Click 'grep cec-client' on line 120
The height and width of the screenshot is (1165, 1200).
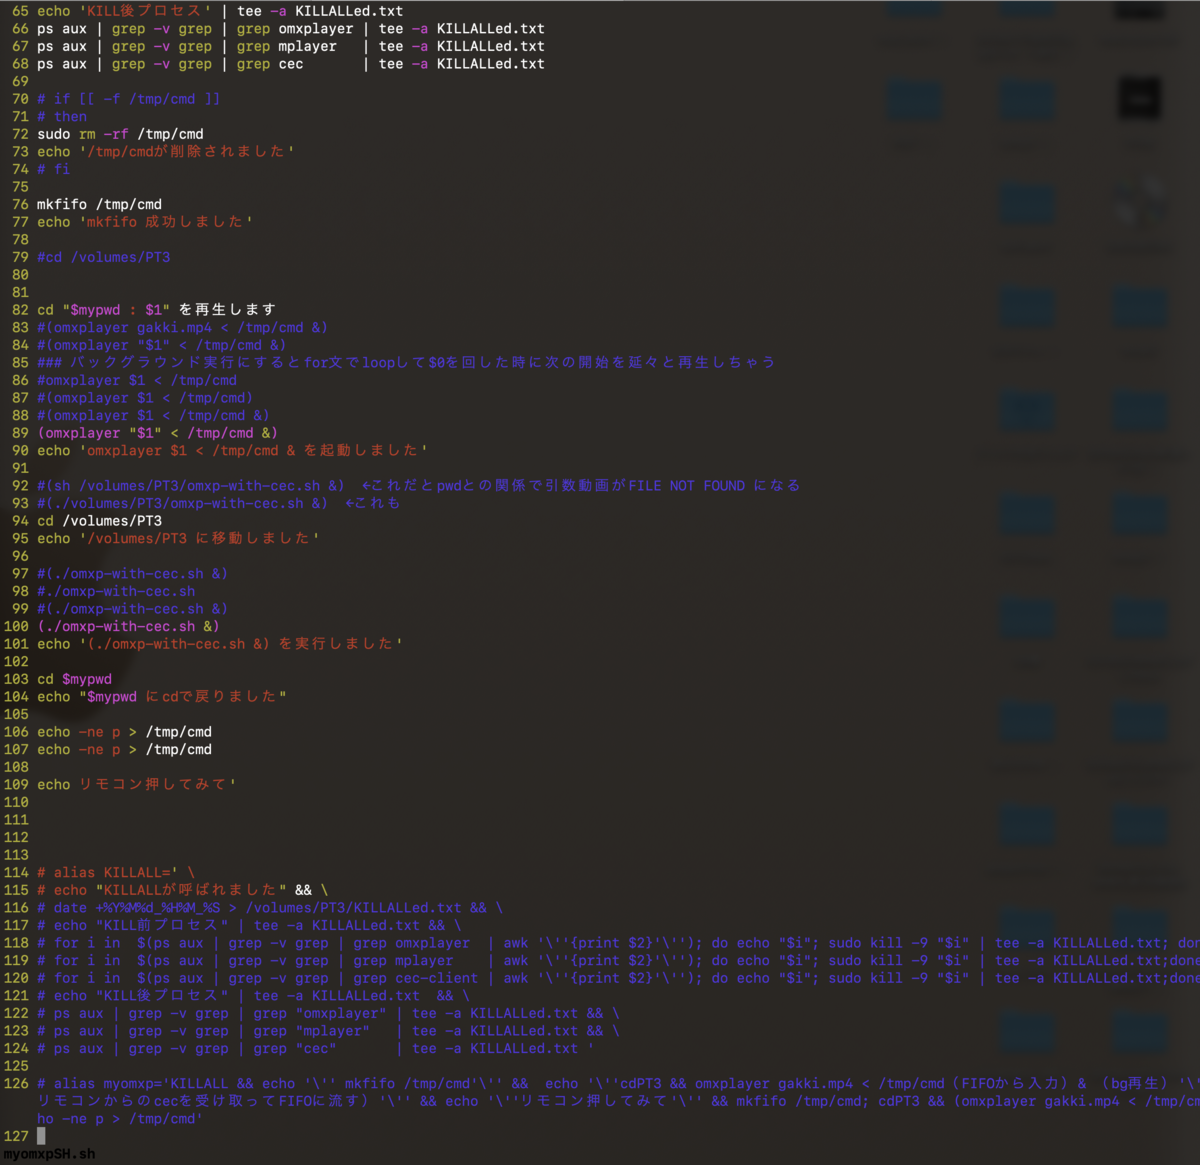tap(416, 979)
